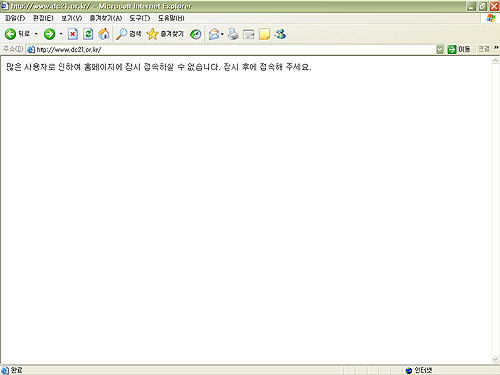Viewport: 500px width, 375px height.
Task: Open the History clock icon
Action: coord(196,34)
